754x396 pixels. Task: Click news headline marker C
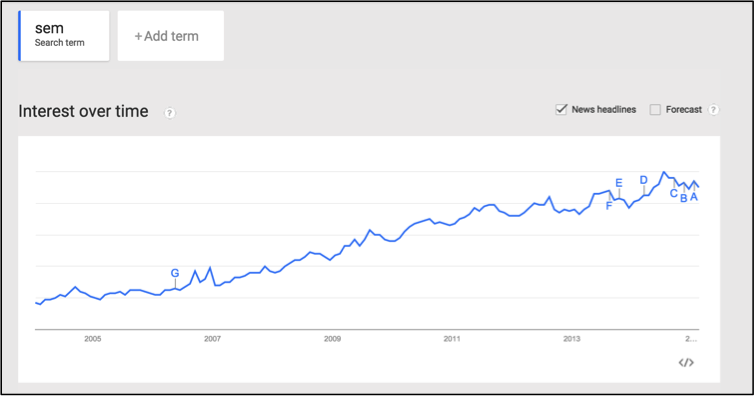click(x=674, y=194)
